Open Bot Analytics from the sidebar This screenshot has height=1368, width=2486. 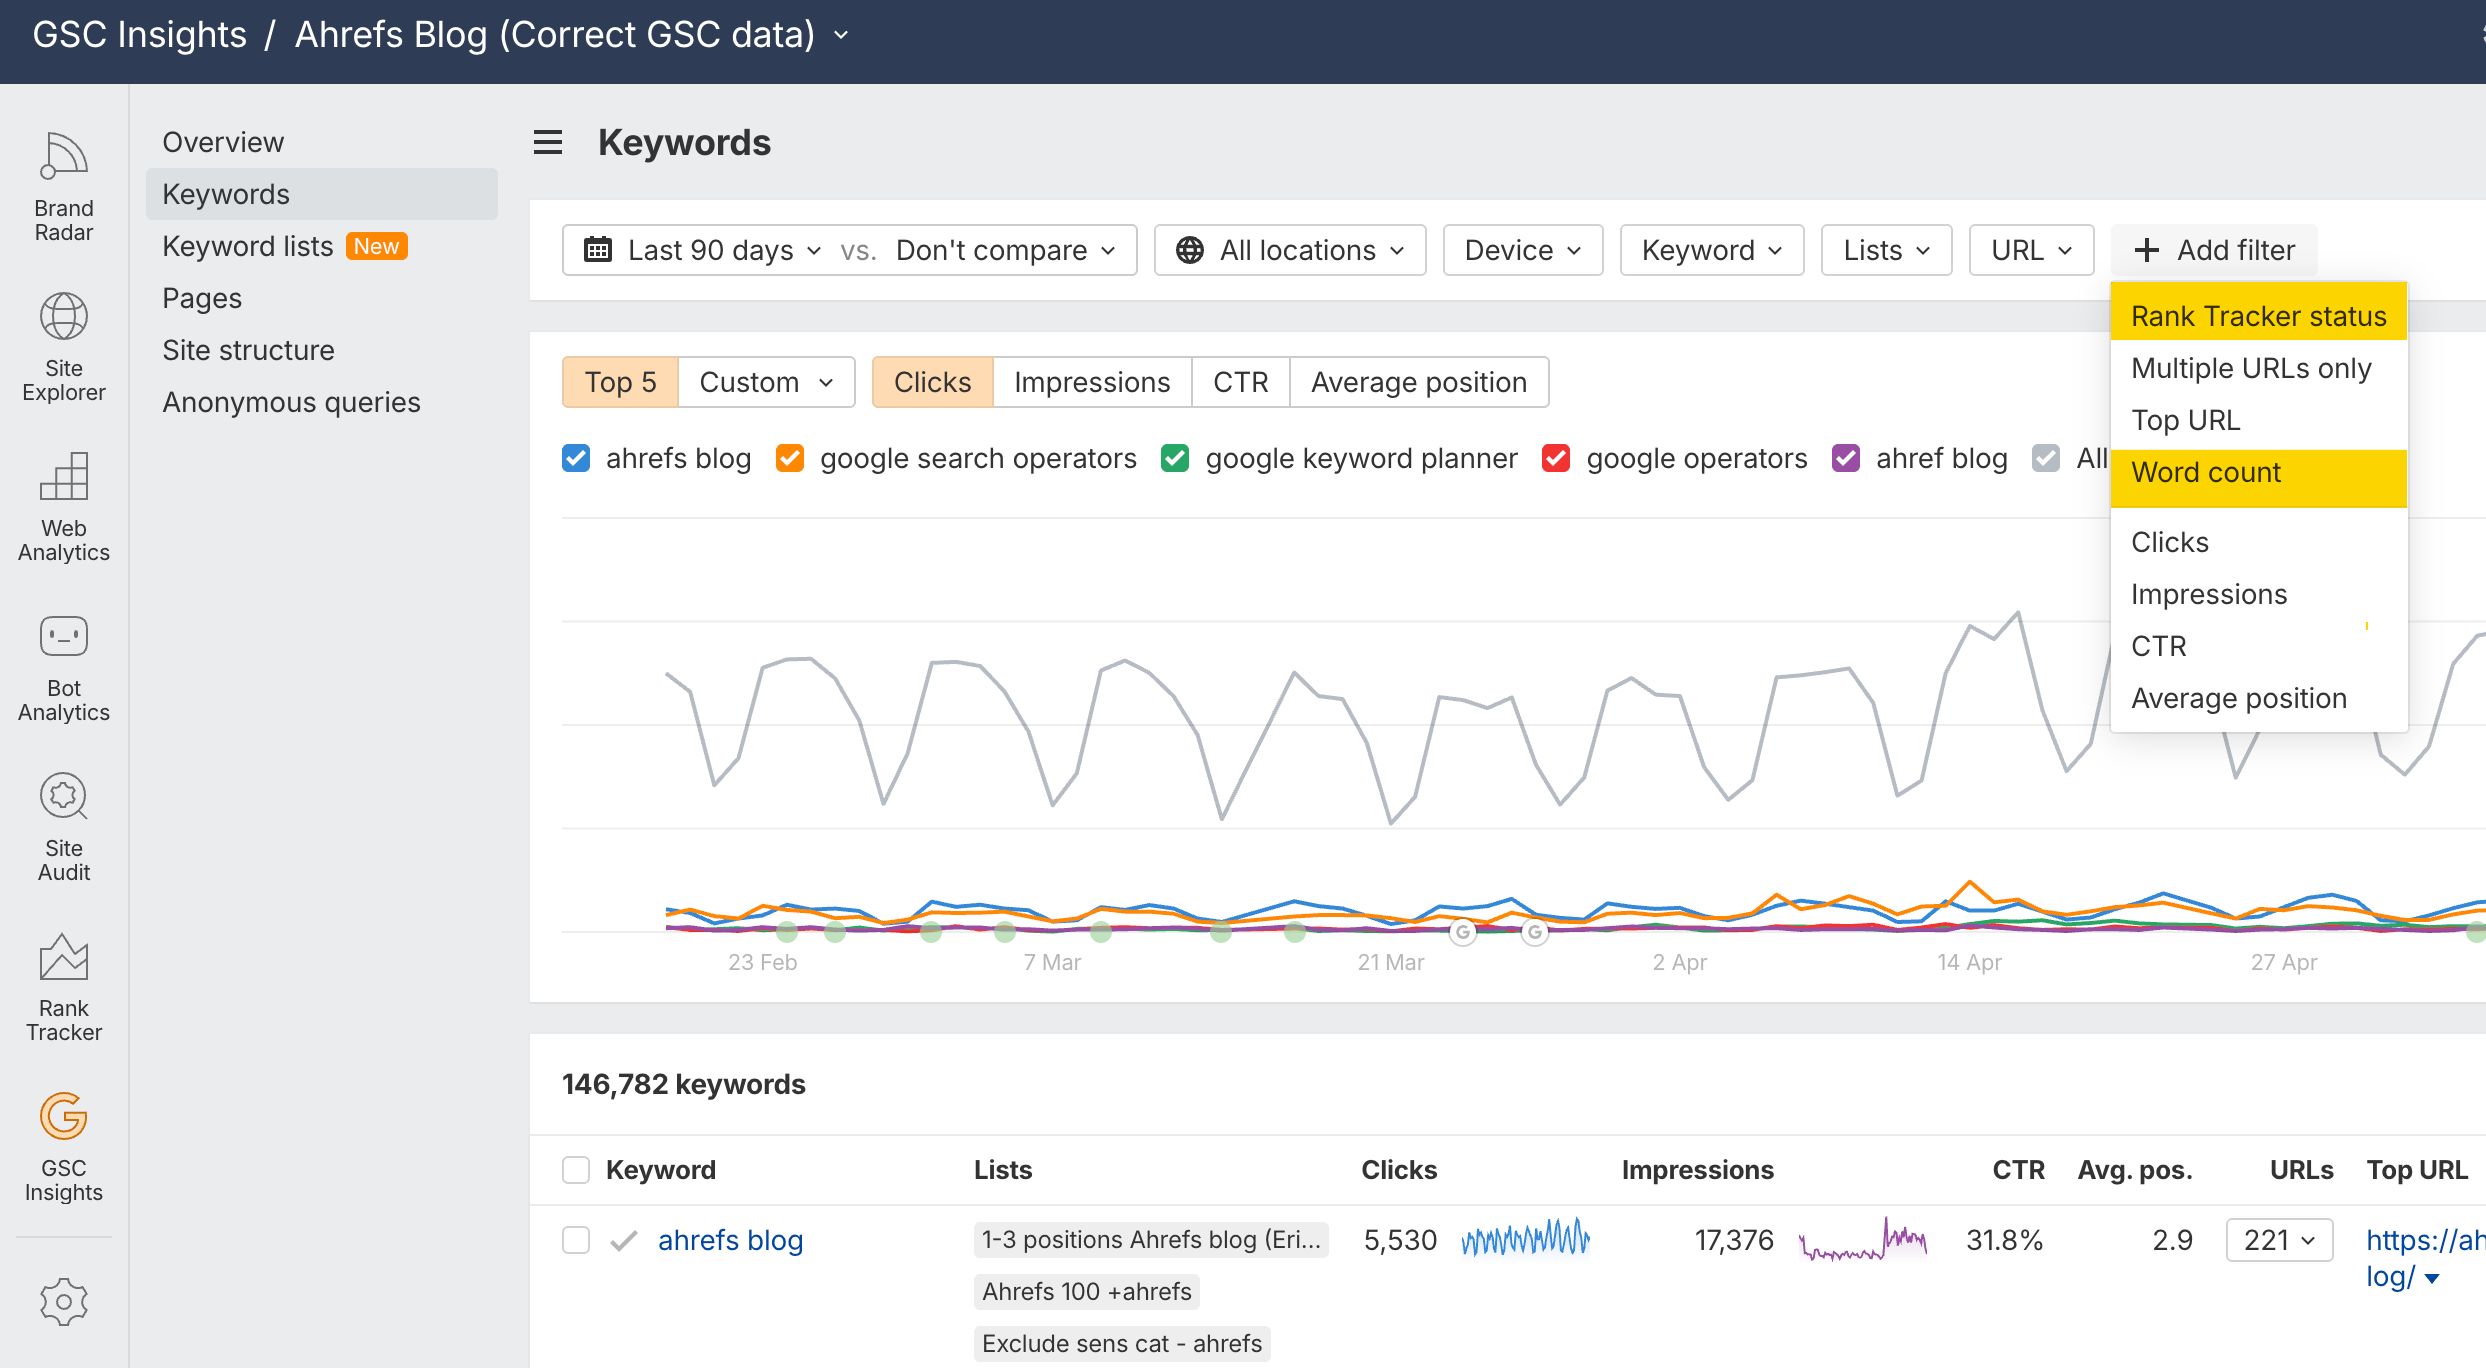64,667
